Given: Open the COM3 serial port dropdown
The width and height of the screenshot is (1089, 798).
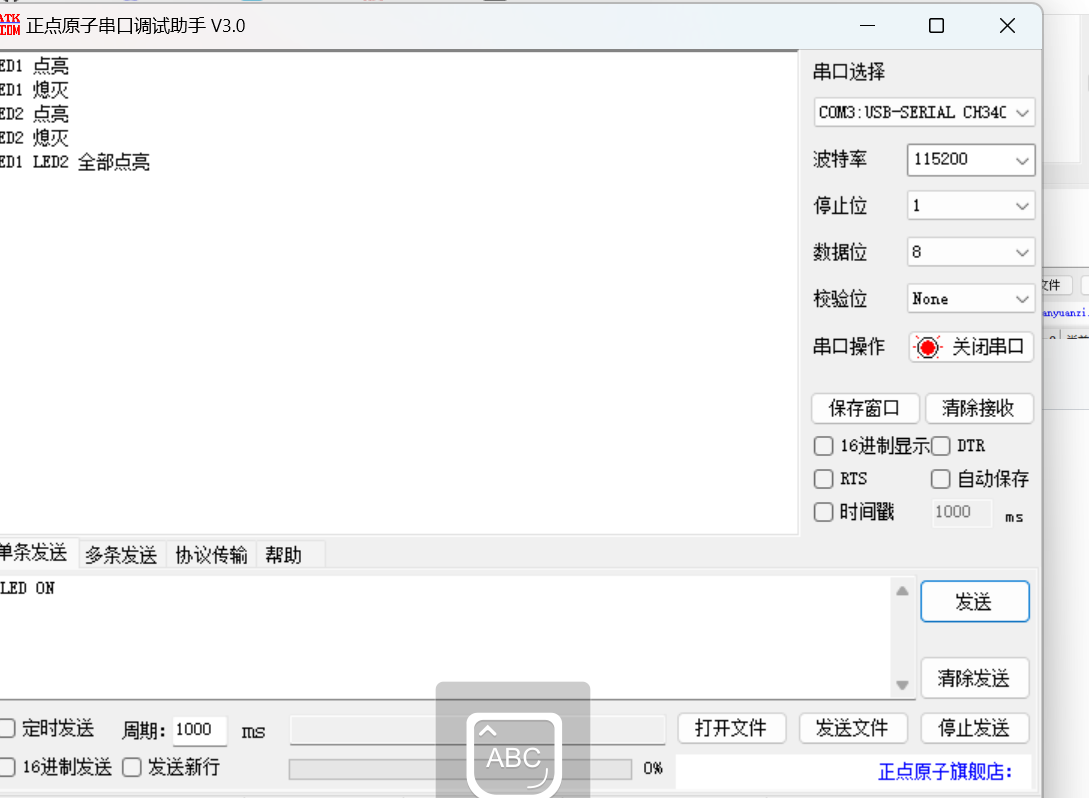Looking at the screenshot, I should [x=924, y=113].
